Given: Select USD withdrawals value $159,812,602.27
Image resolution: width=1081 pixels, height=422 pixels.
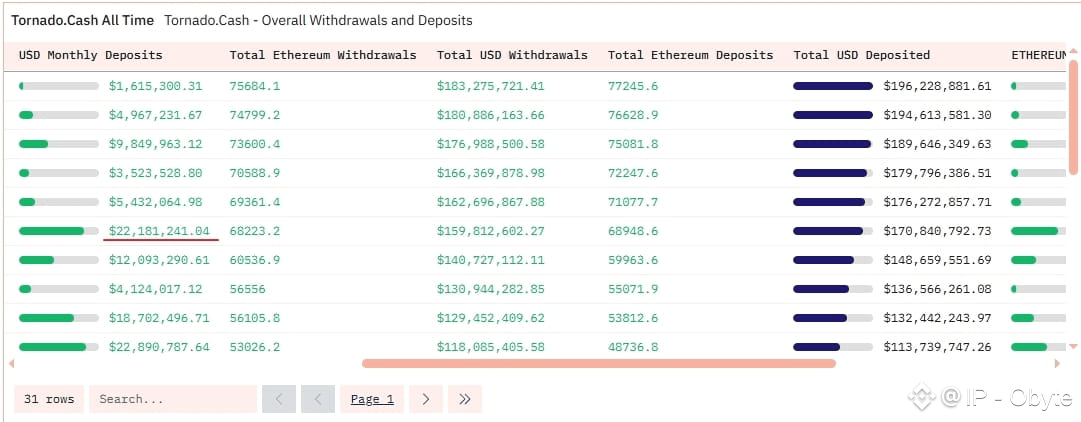Looking at the screenshot, I should (491, 231).
